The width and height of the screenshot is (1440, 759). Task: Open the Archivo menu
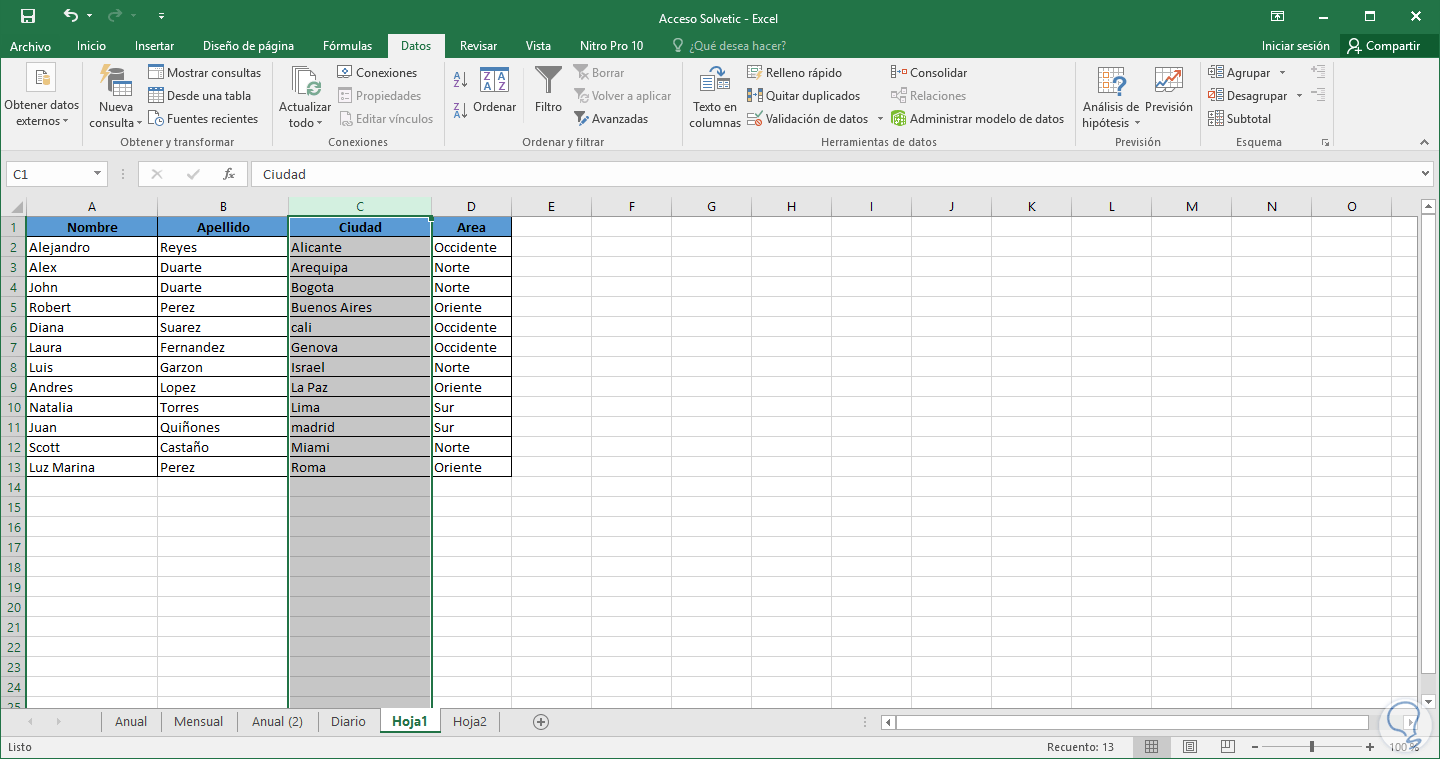point(30,46)
